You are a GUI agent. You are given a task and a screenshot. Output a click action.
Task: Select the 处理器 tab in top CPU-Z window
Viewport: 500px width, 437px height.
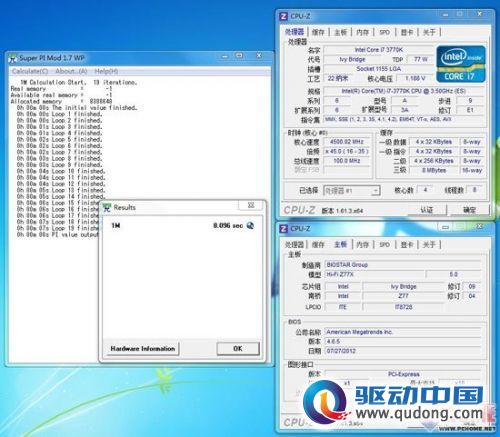[295, 32]
